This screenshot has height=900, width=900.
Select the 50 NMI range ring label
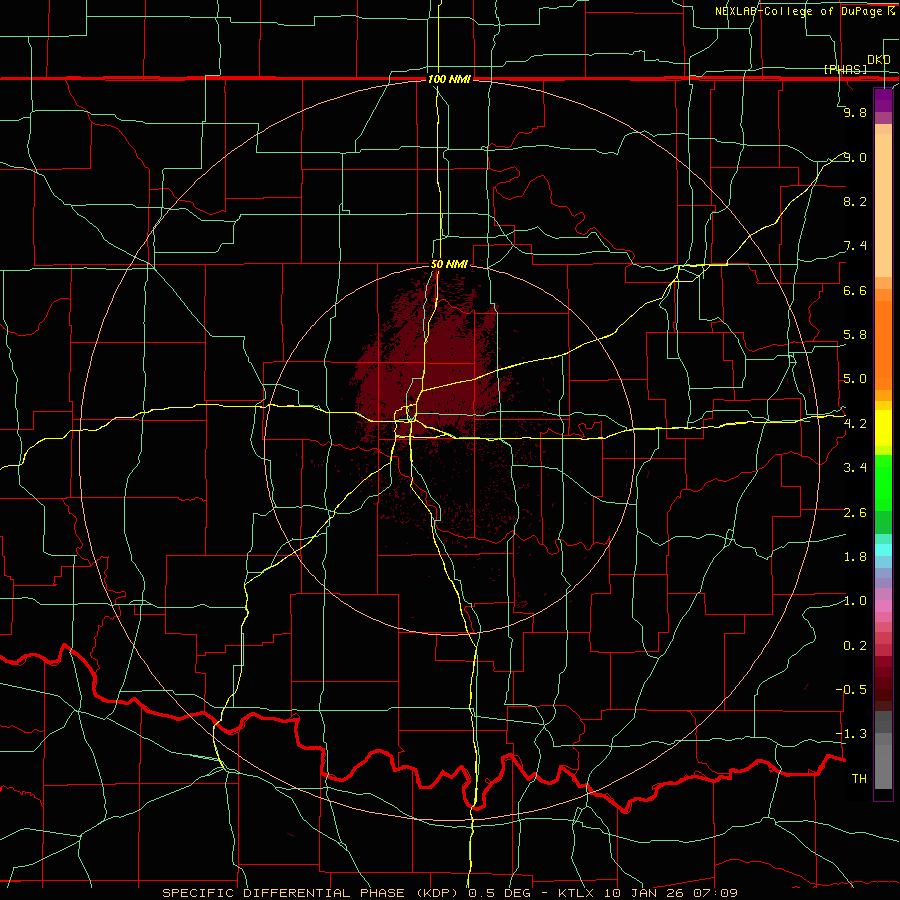tap(449, 264)
